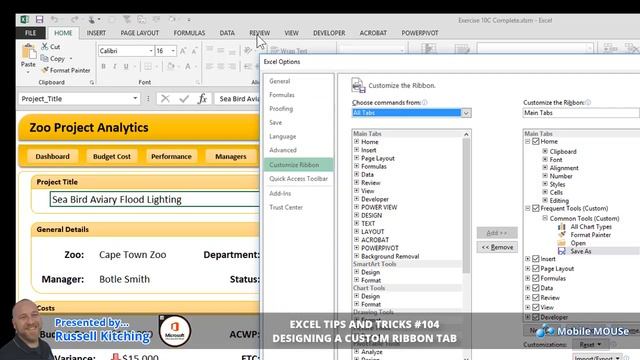Toggle the Review checkbox on the right list
Screen dimensions: 640x360
536,298
